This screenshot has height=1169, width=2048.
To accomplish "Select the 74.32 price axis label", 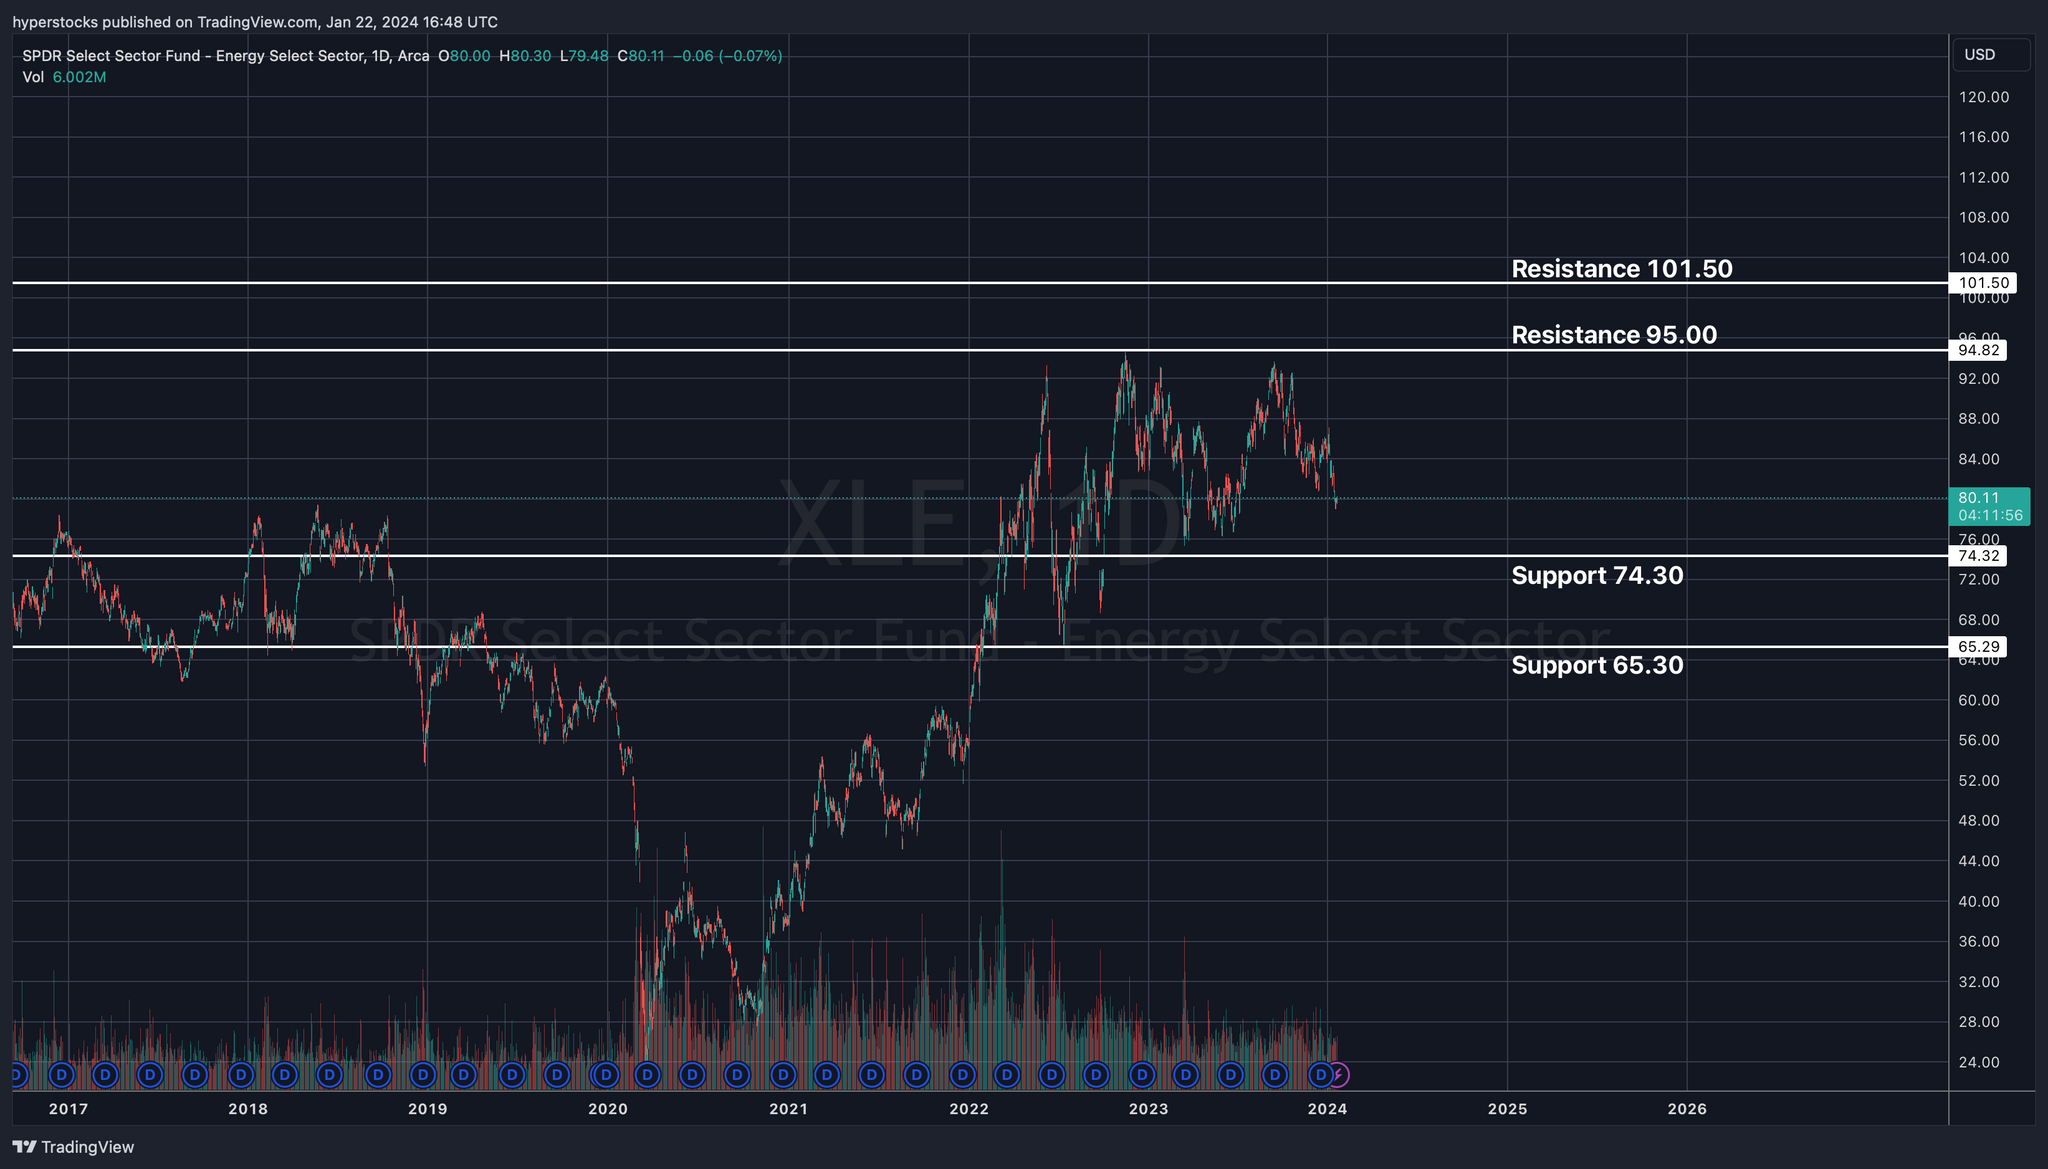I will (1978, 556).
